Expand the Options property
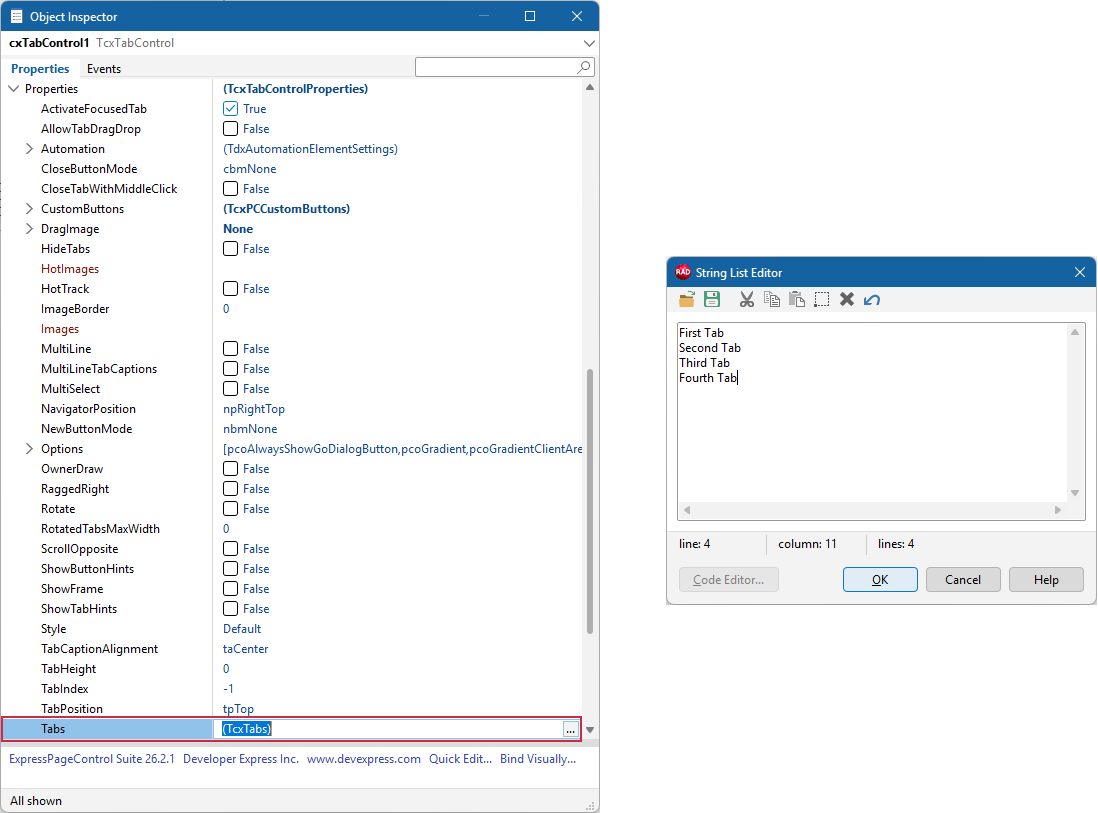This screenshot has height=813, width=1098. (29, 449)
